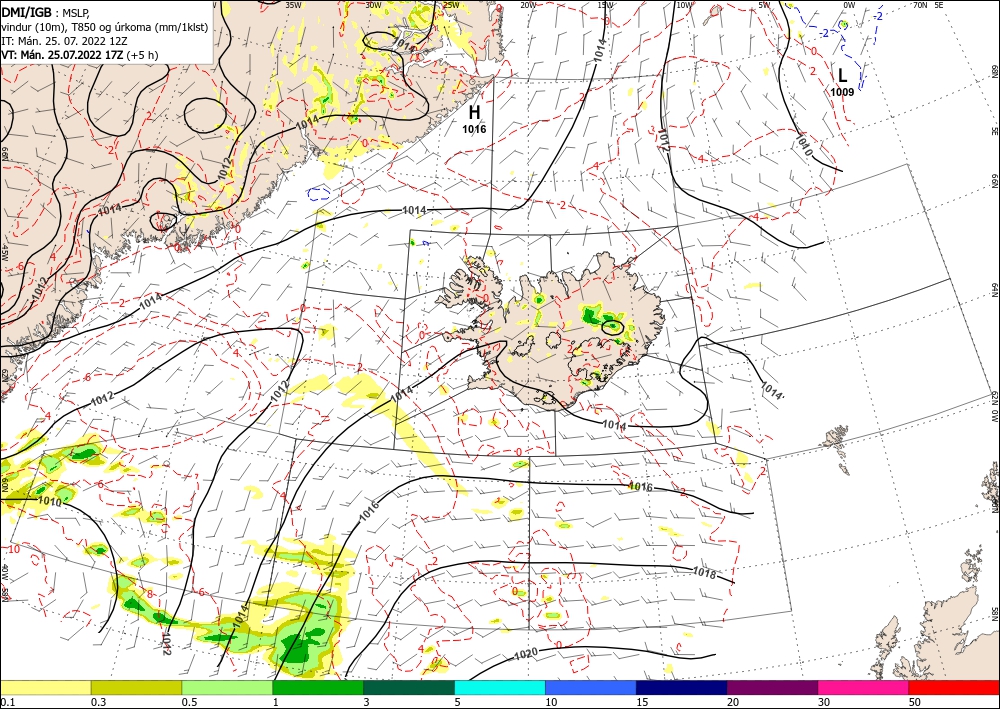The image size is (1000, 709).
Task: Click the 15W longitude label
Action: 606,5
